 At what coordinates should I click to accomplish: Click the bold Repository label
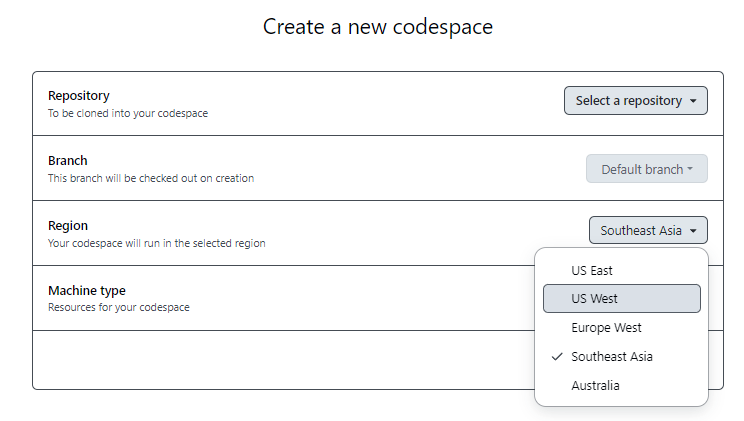(79, 96)
